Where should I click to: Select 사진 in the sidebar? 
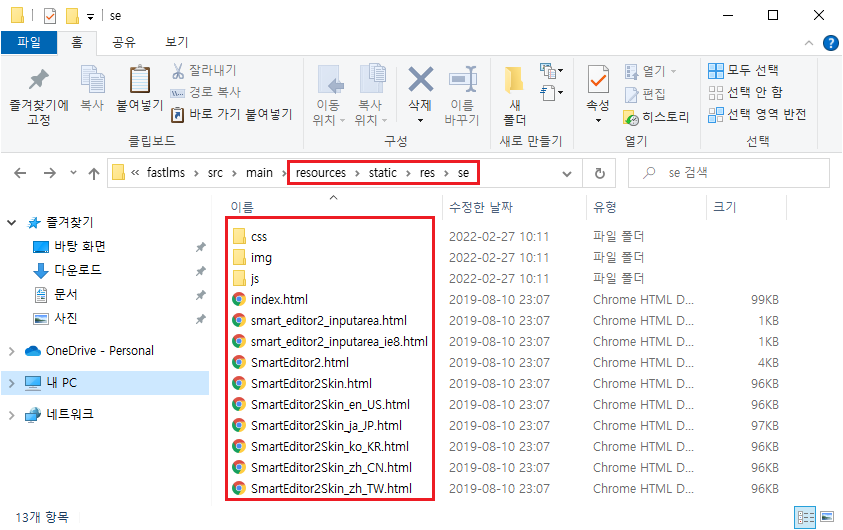(x=66, y=318)
